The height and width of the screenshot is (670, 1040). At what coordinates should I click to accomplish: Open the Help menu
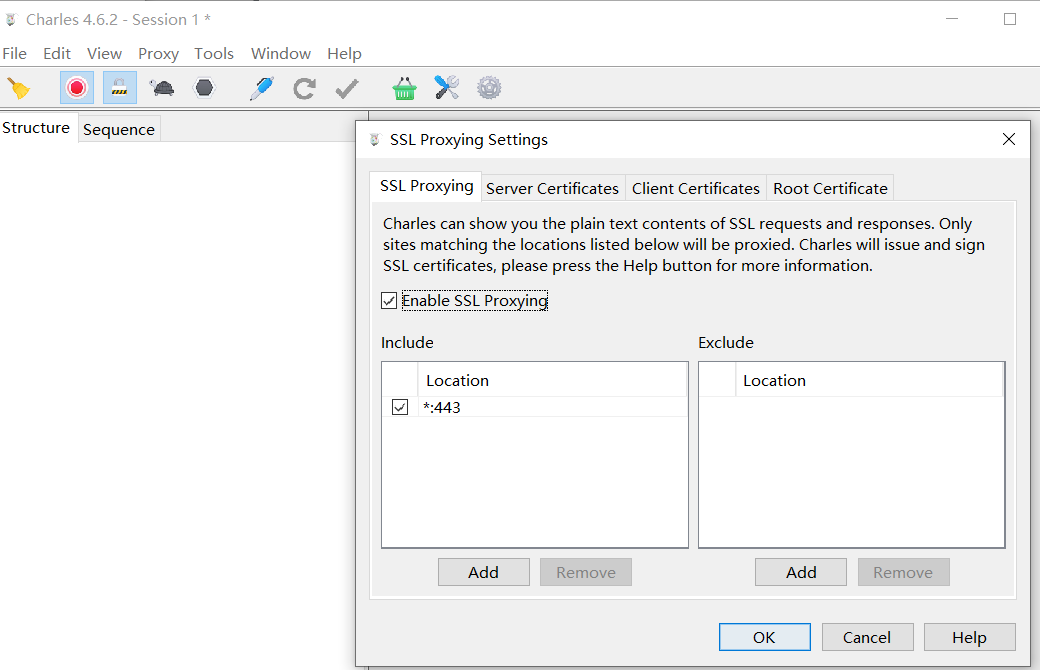click(344, 54)
